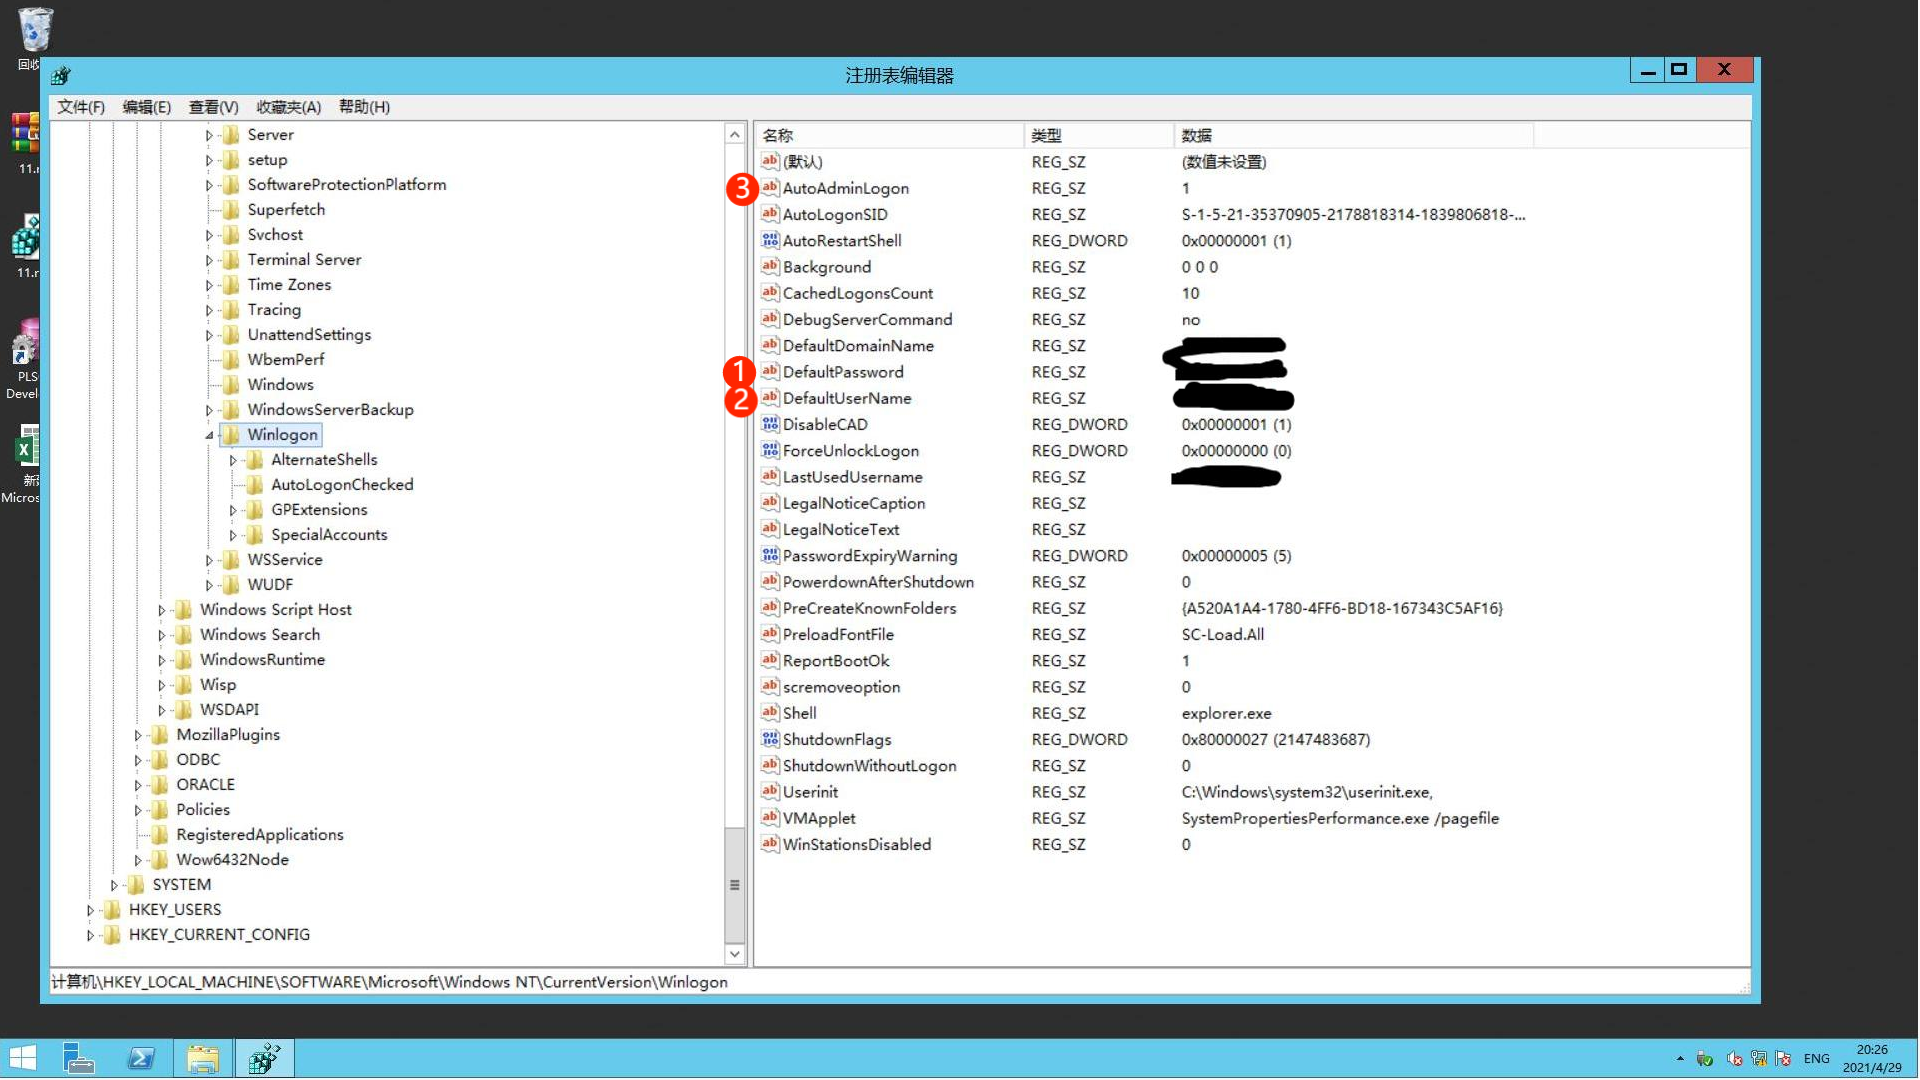
Task: Open Server Manager taskbar icon
Action: 79,1058
